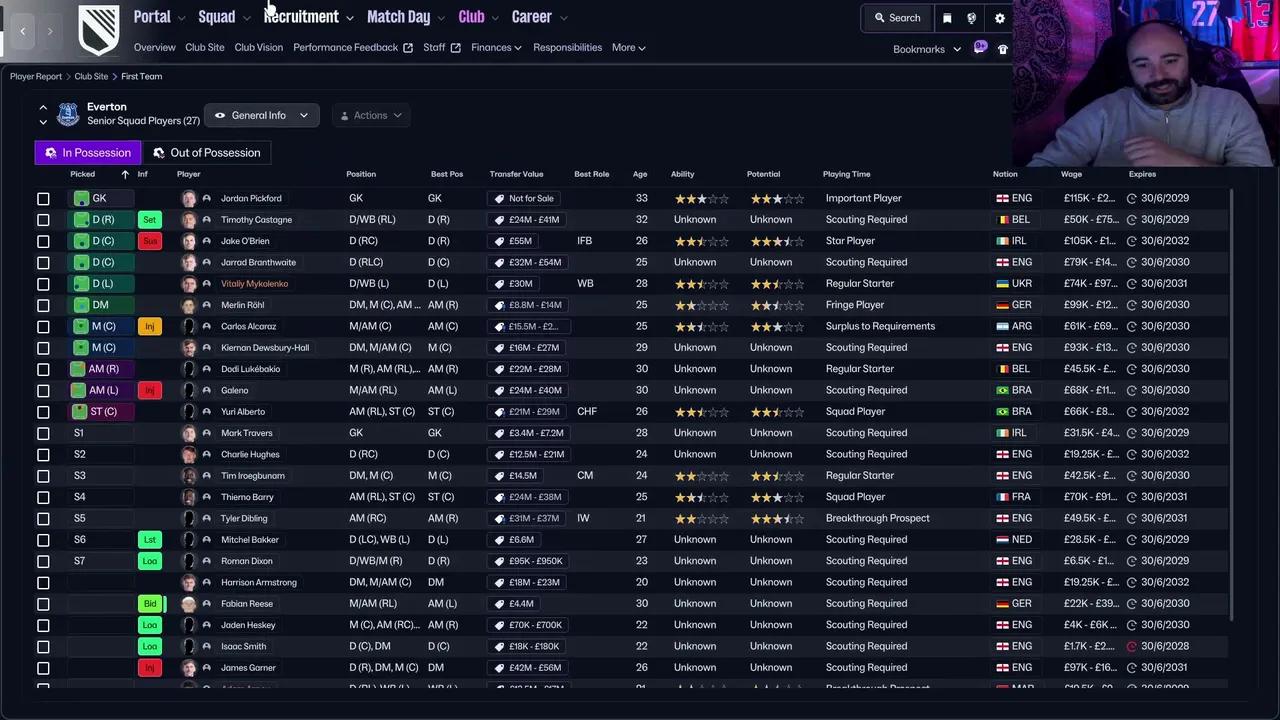Open the bookmark icon beside Search

coord(947,18)
